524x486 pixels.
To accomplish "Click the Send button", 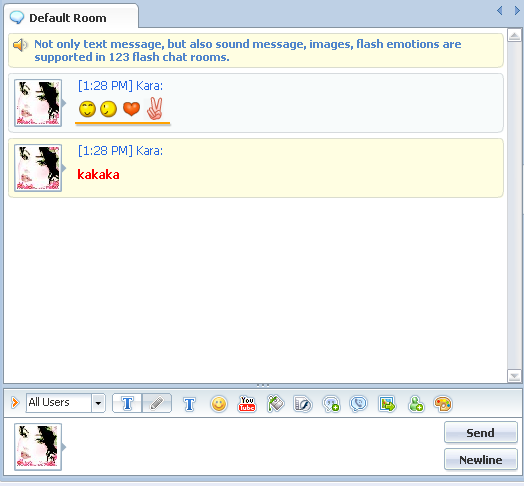I will [481, 433].
